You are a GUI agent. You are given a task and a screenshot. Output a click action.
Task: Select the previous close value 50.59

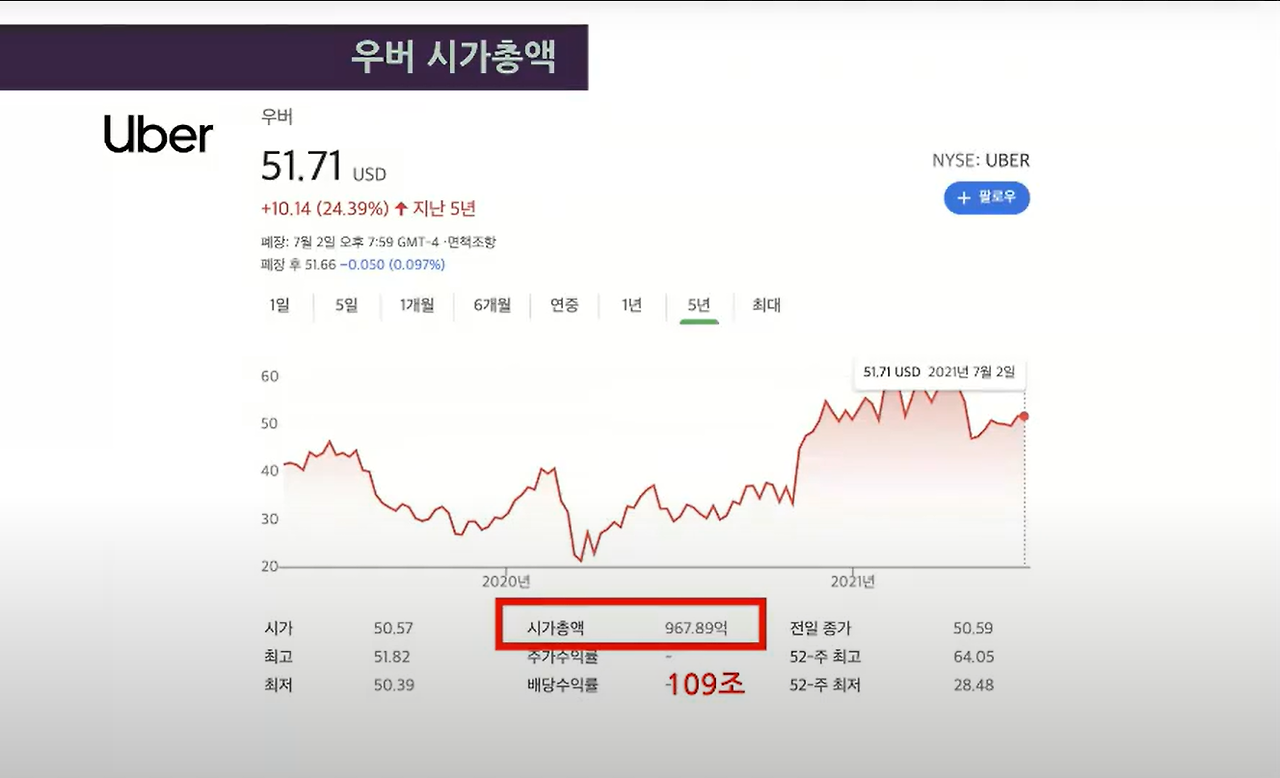[973, 629]
